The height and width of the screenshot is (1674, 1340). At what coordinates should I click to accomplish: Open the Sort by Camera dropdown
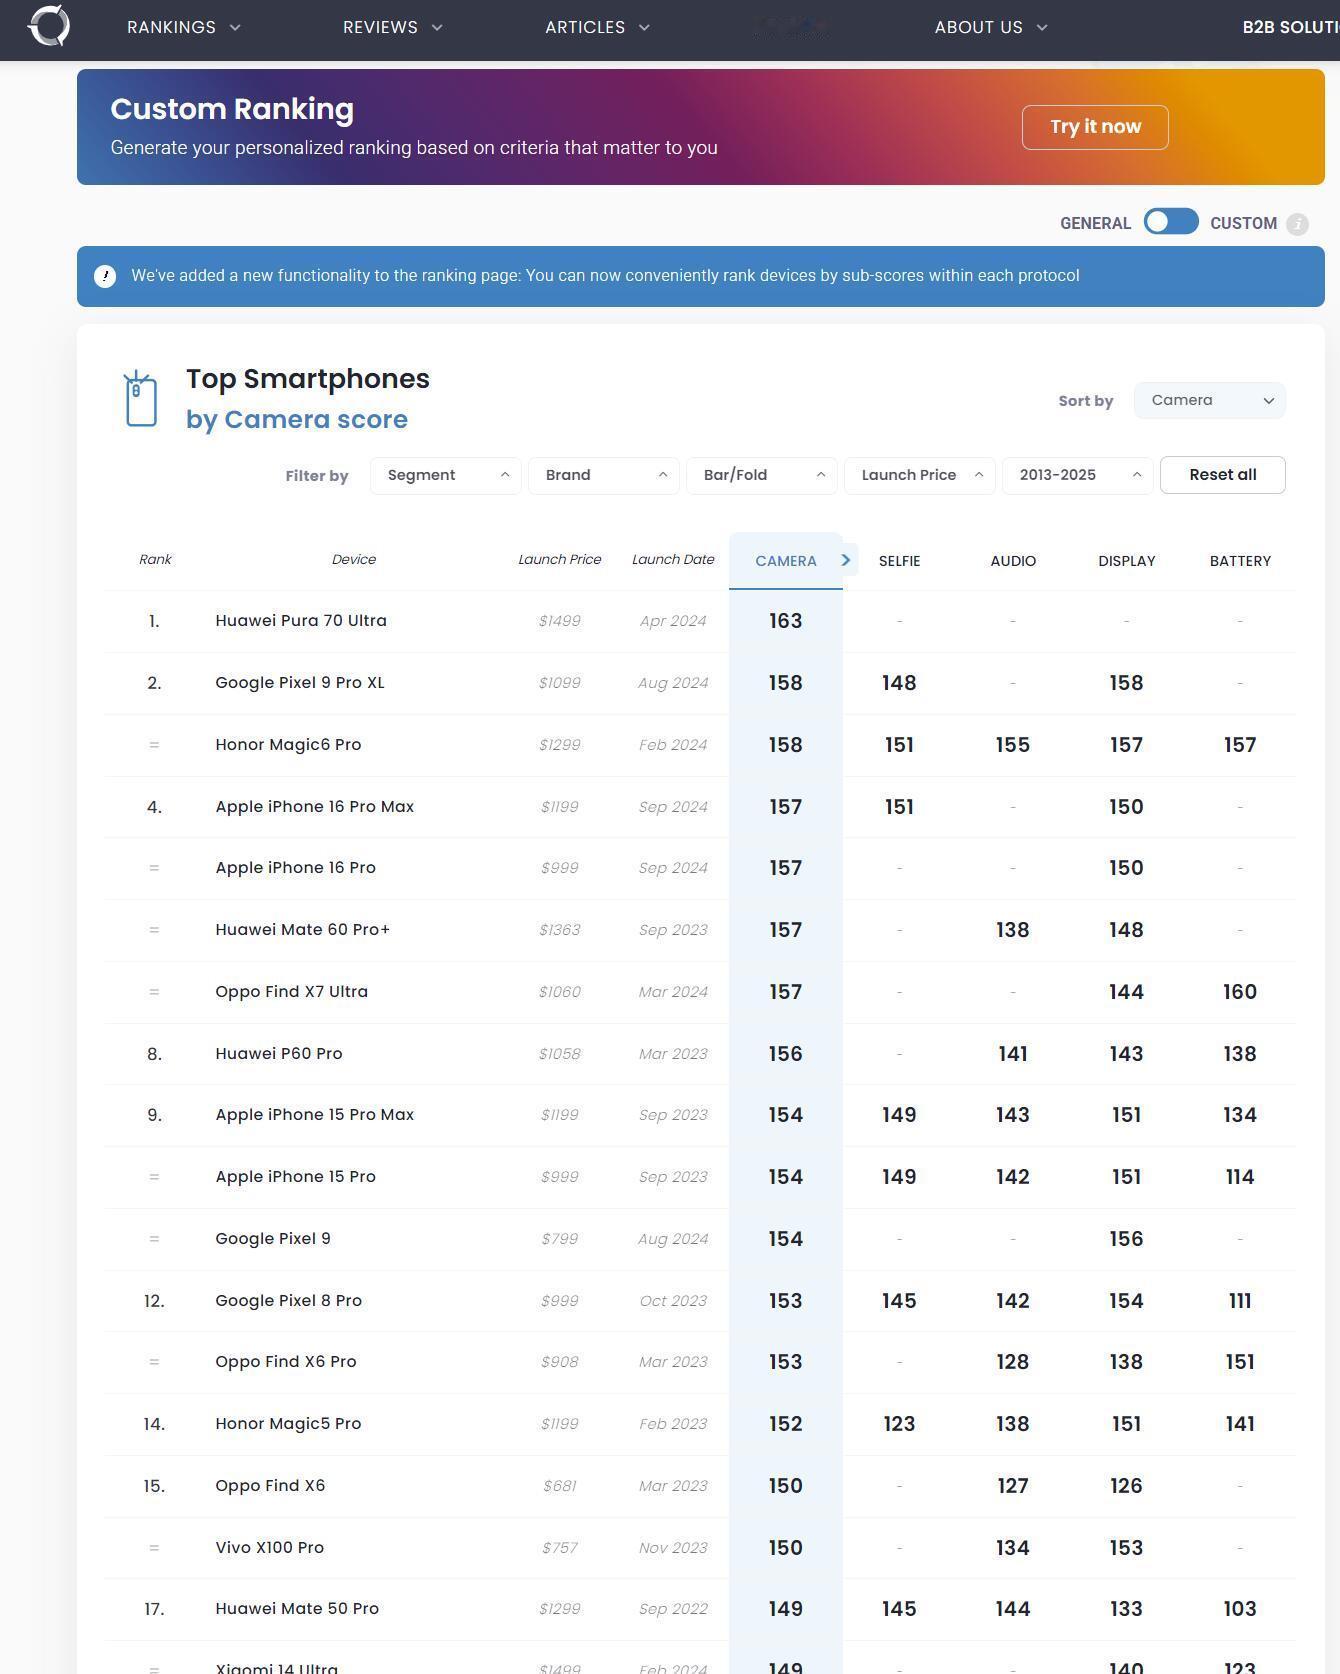click(x=1210, y=400)
